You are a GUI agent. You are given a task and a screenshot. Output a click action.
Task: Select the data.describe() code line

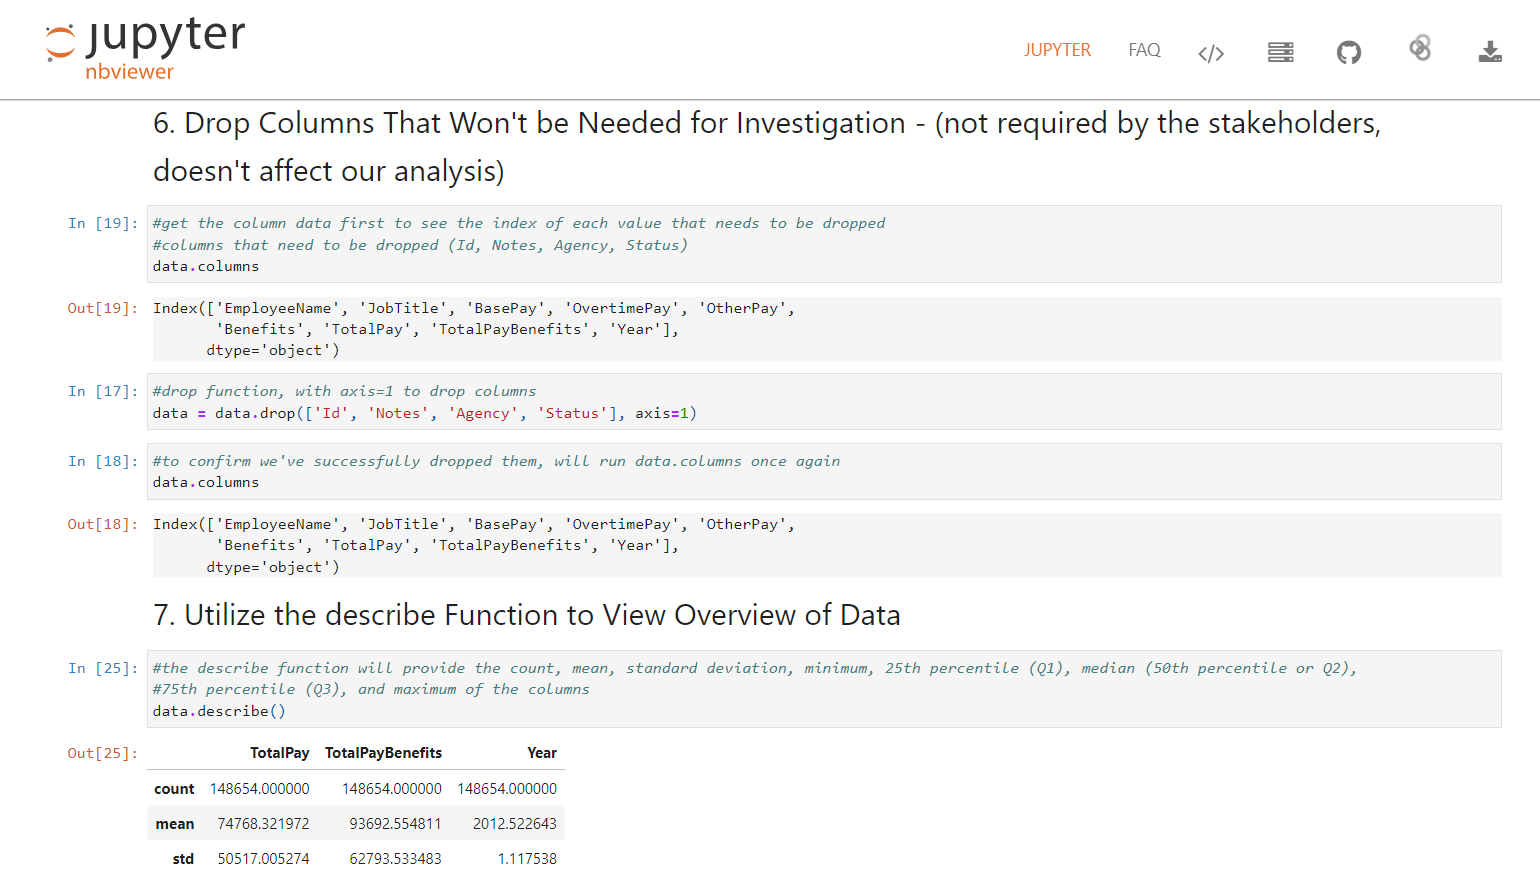219,711
